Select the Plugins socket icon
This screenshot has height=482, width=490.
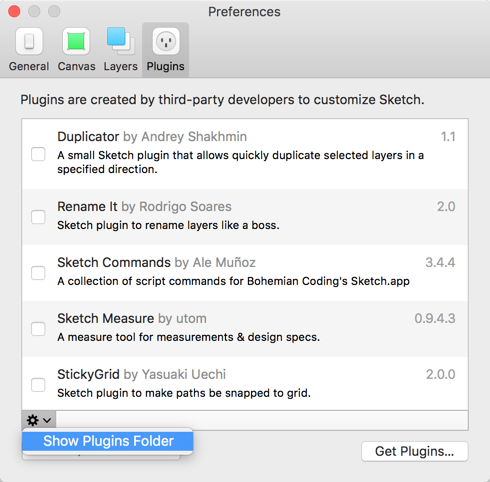[166, 41]
